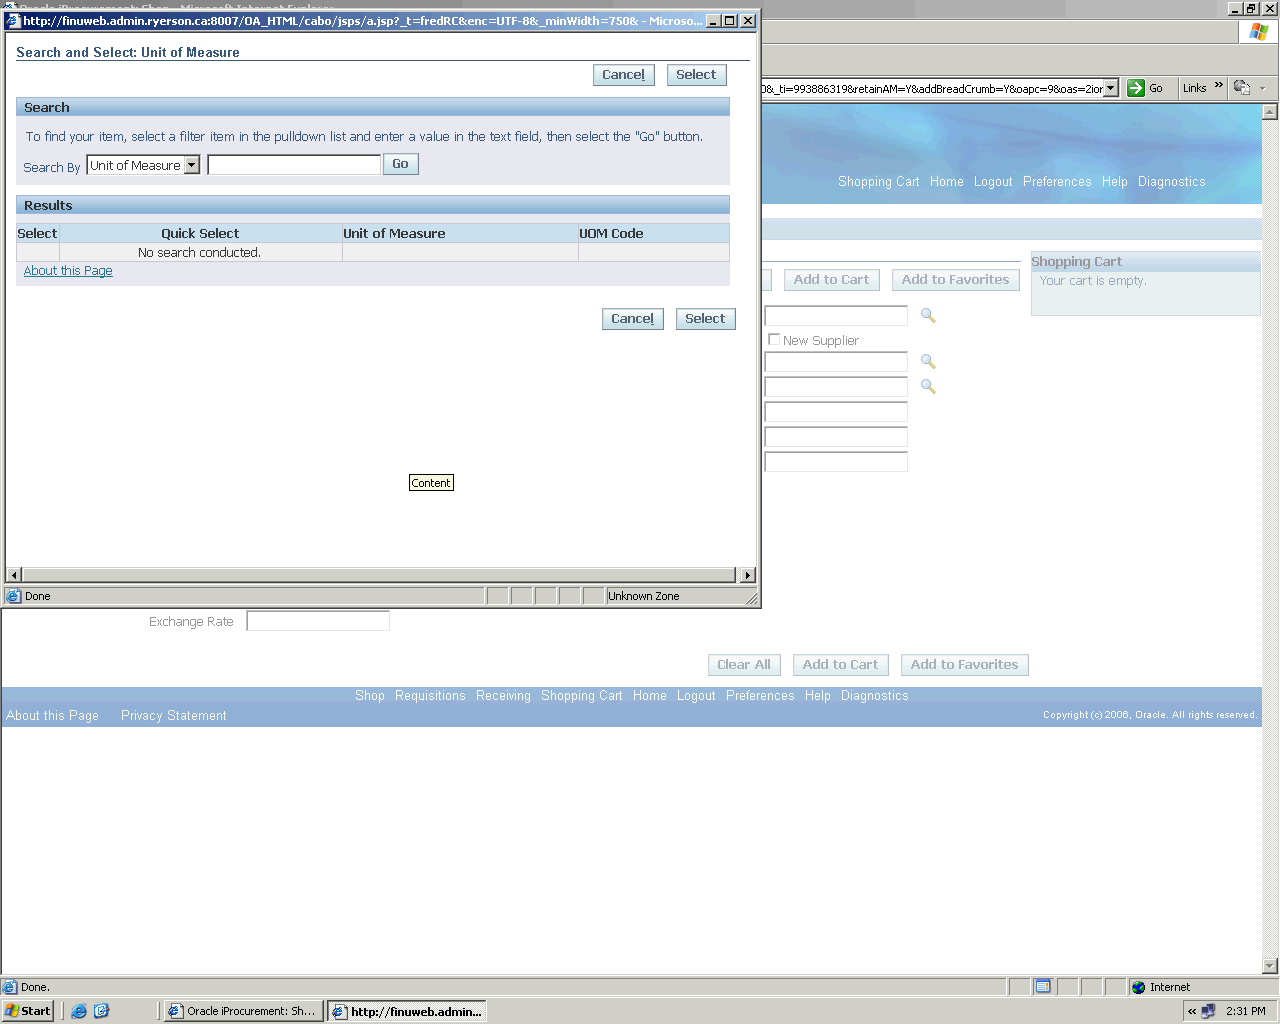Click the Unit of Measure search field

tap(294, 165)
